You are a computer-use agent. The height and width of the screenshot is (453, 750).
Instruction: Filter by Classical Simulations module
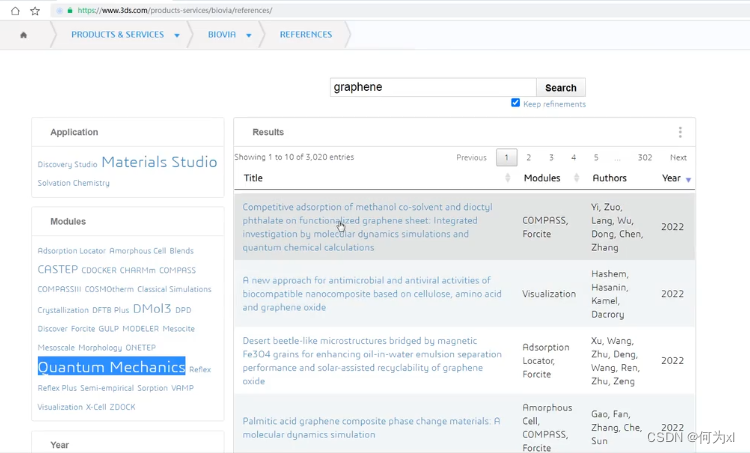coord(174,289)
